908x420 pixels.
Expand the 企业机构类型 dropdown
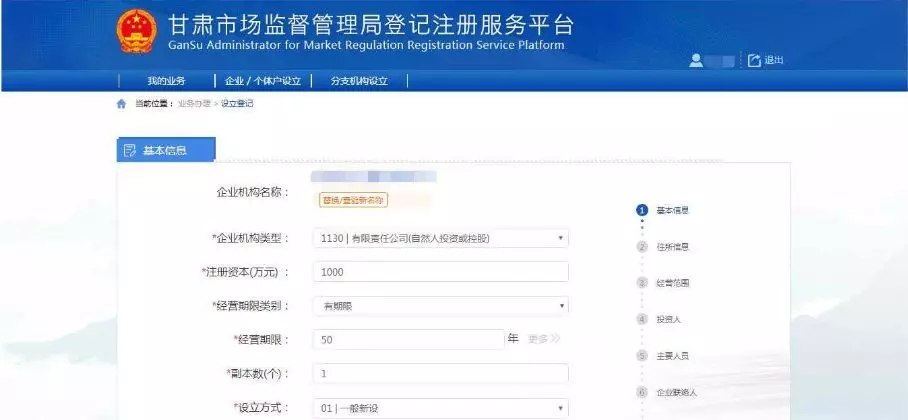pyautogui.click(x=441, y=238)
